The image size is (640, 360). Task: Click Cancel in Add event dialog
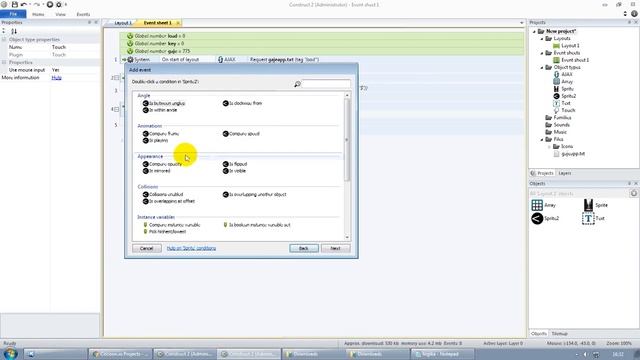point(147,248)
